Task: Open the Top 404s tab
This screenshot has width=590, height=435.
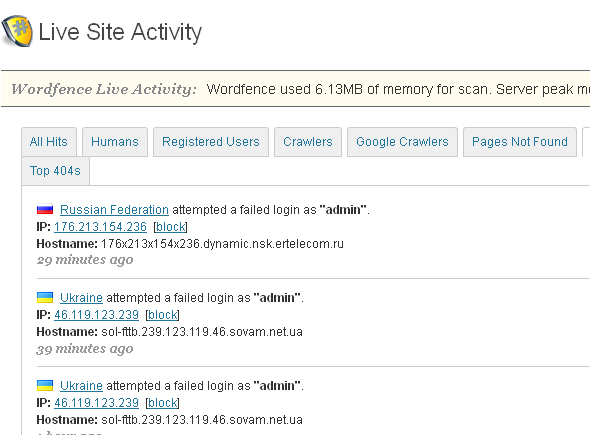Action: point(55,171)
